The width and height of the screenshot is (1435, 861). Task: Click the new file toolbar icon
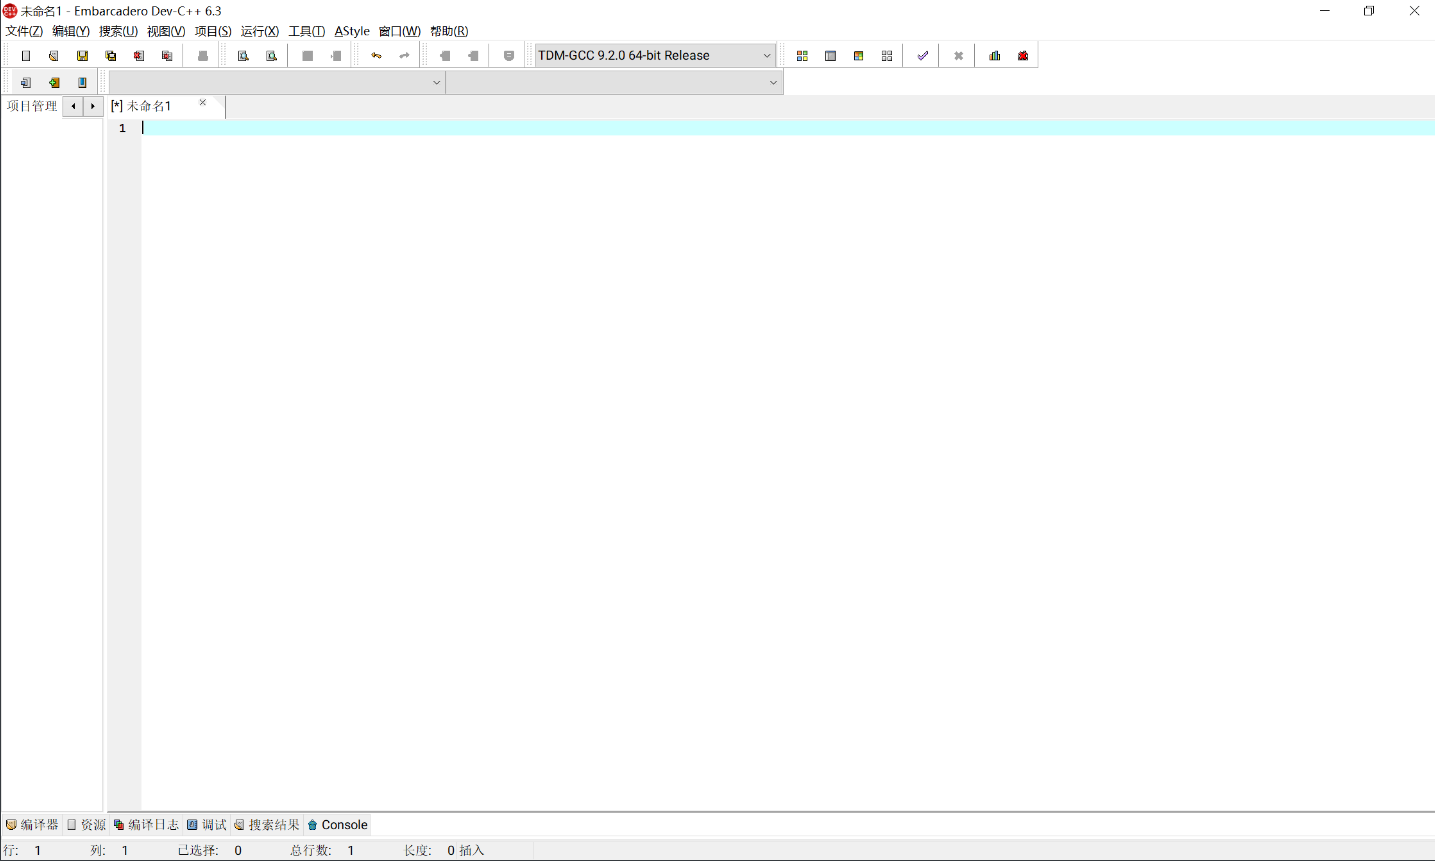(26, 56)
